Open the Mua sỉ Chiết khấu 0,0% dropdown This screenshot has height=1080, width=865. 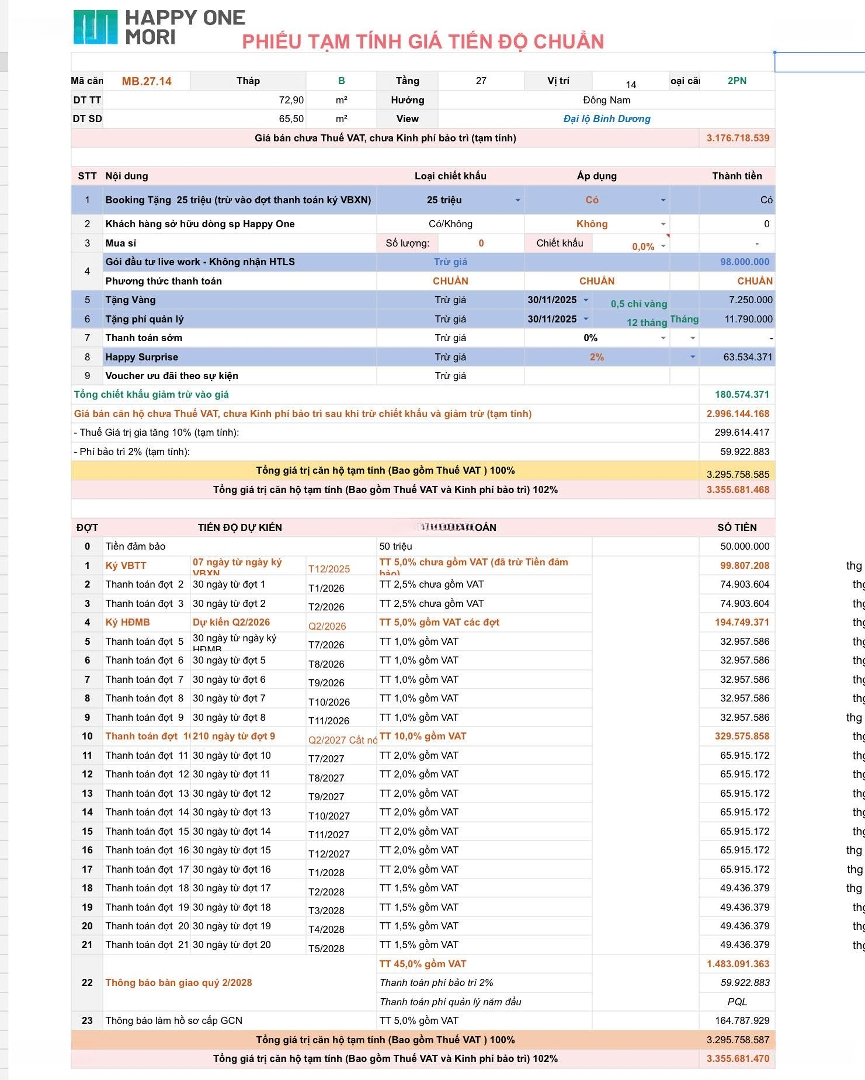(664, 244)
